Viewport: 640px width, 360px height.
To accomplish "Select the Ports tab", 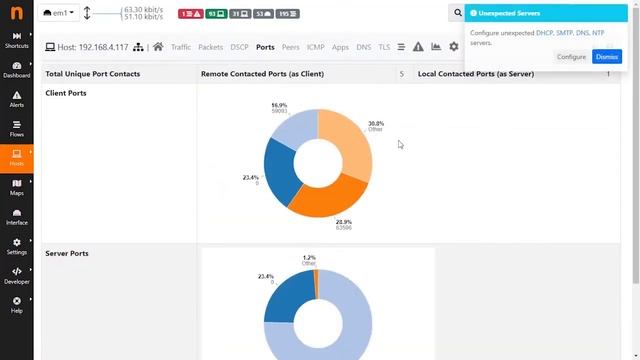I will (x=265, y=47).
